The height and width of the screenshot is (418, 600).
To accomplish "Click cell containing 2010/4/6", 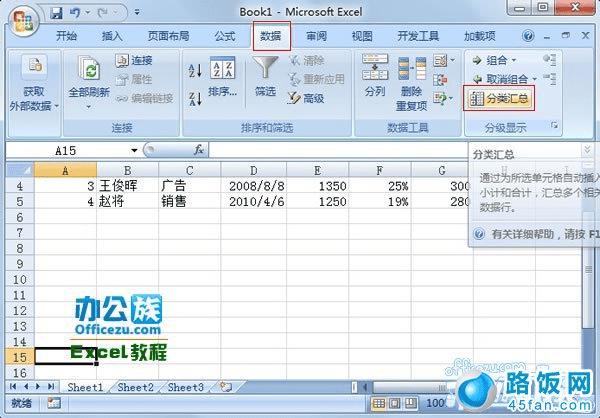I will pyautogui.click(x=253, y=201).
